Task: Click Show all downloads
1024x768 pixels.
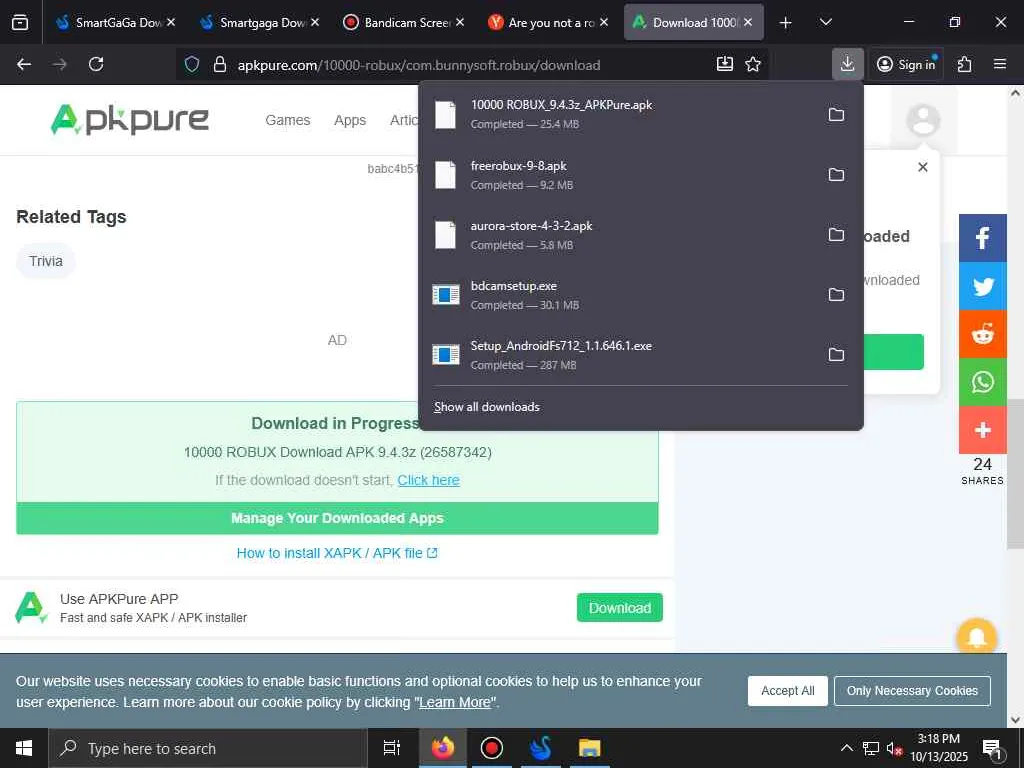Action: click(487, 407)
